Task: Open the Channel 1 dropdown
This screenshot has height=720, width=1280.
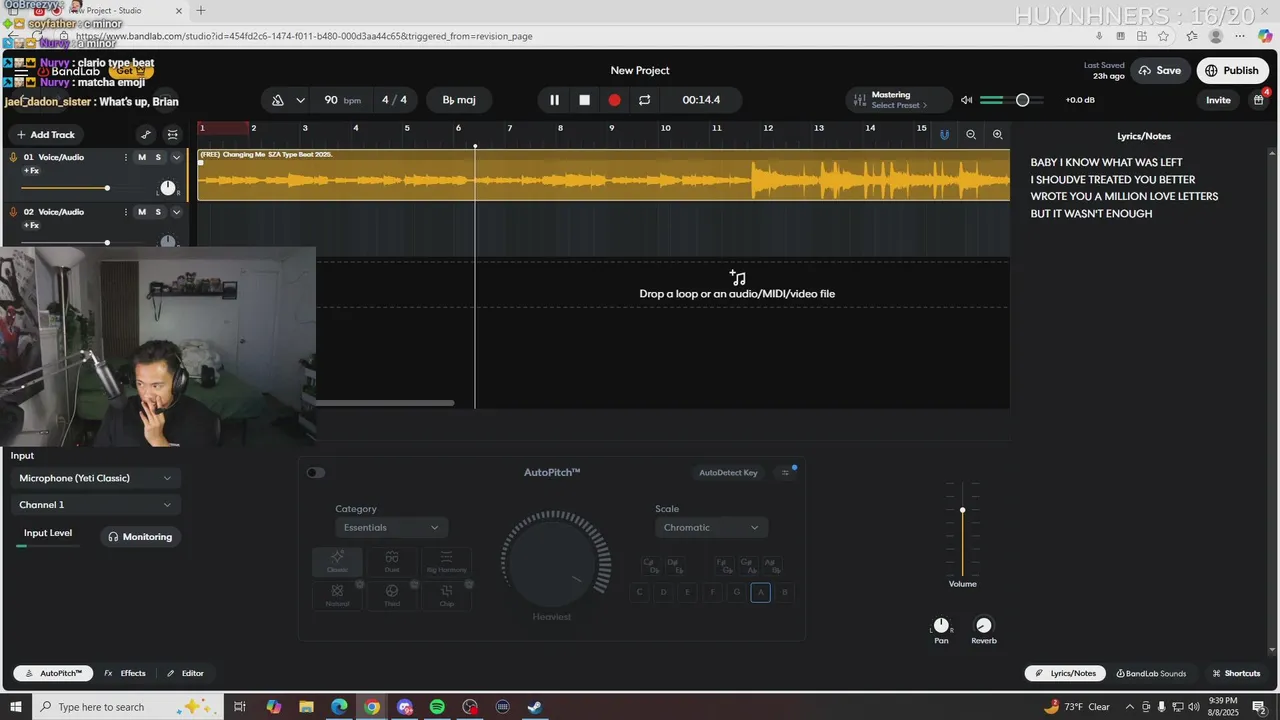Action: click(x=95, y=505)
